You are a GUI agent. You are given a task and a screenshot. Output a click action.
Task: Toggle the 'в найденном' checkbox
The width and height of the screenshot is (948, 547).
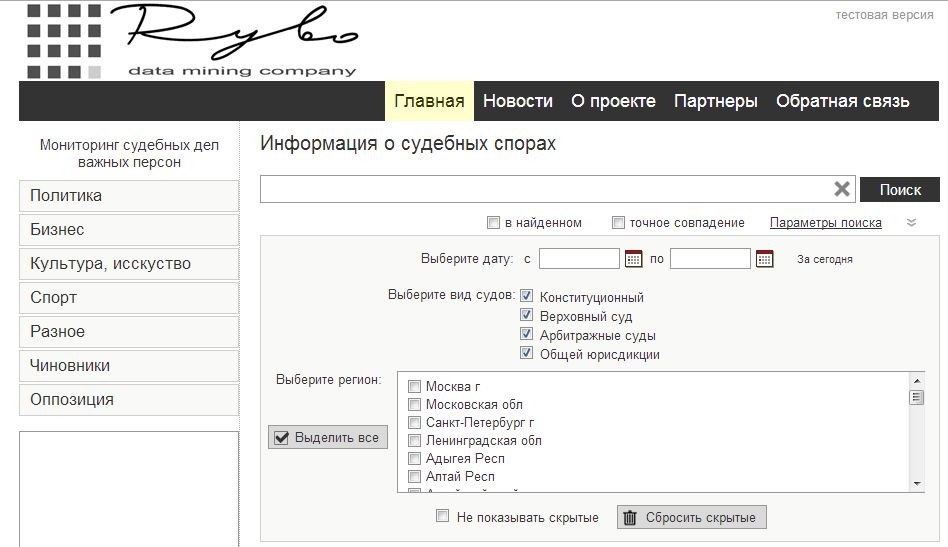[493, 223]
